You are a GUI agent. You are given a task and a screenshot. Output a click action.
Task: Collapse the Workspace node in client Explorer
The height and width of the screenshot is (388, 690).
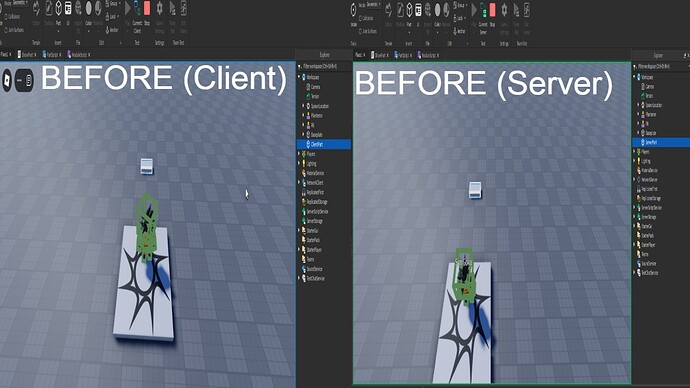pos(299,77)
